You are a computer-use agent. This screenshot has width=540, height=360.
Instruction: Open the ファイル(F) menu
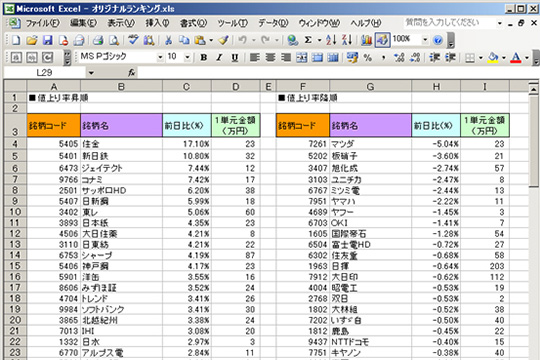tap(43, 23)
